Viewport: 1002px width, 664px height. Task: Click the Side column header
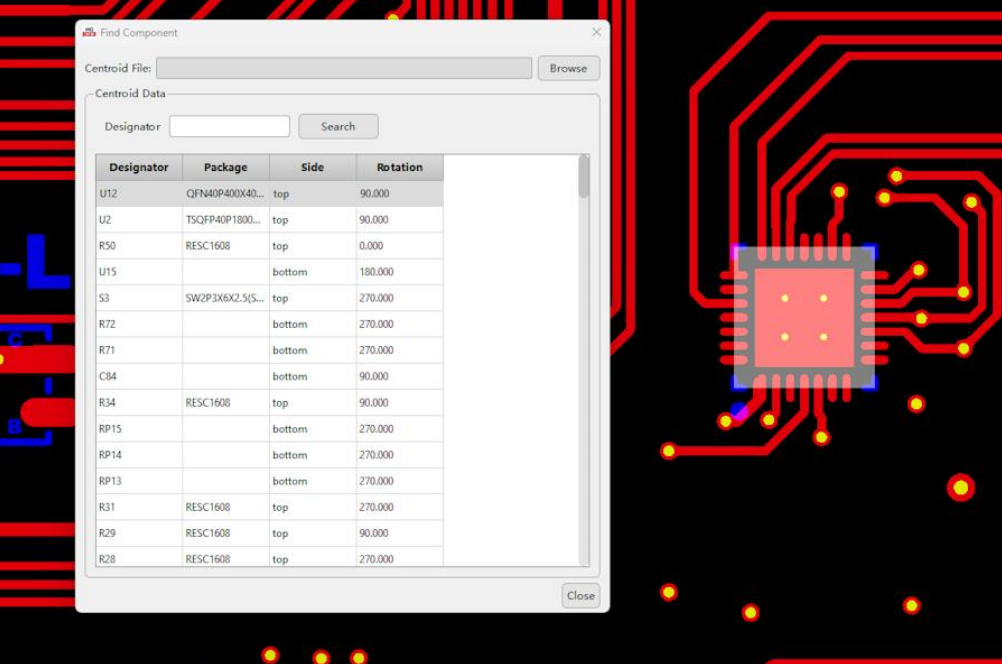point(312,167)
